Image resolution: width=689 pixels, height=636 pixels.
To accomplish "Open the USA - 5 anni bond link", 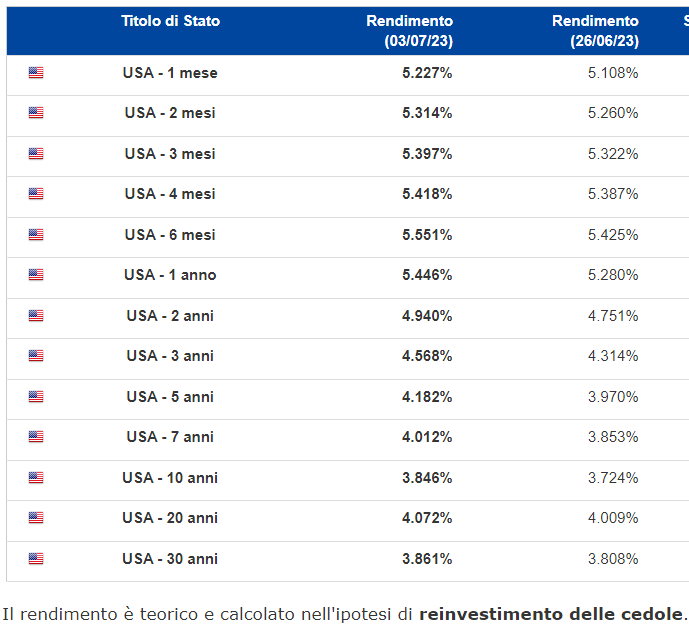I will click(x=170, y=397).
